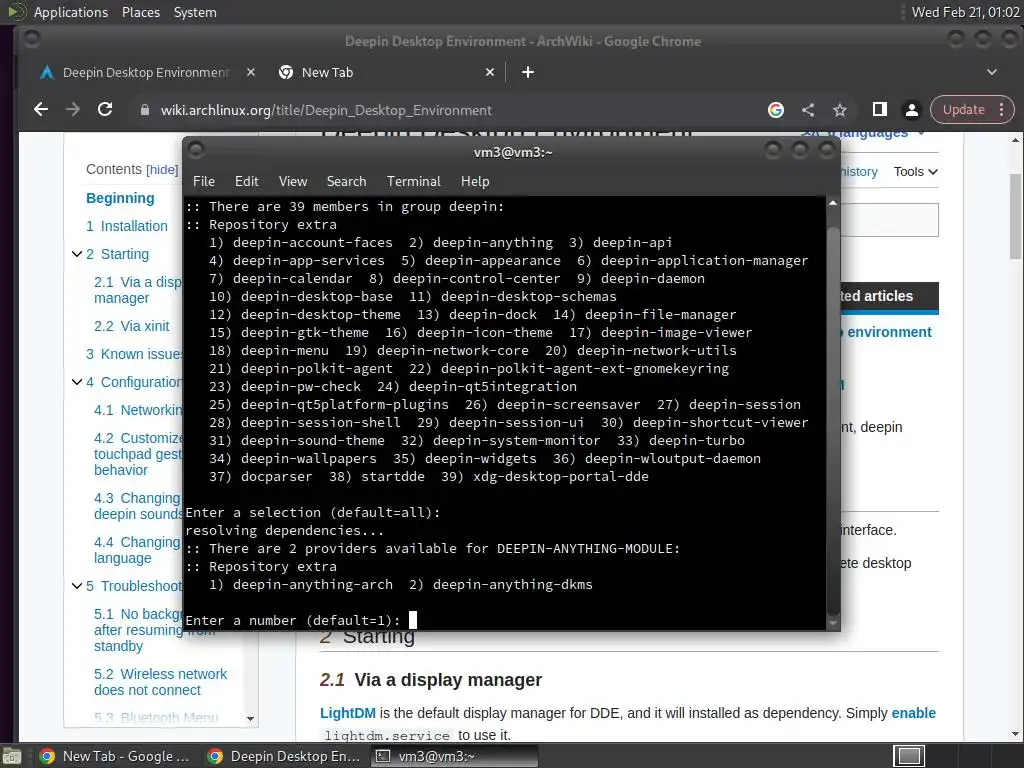1024x768 pixels.
Task: Click the workspace switcher in bottom panel
Action: (909, 756)
